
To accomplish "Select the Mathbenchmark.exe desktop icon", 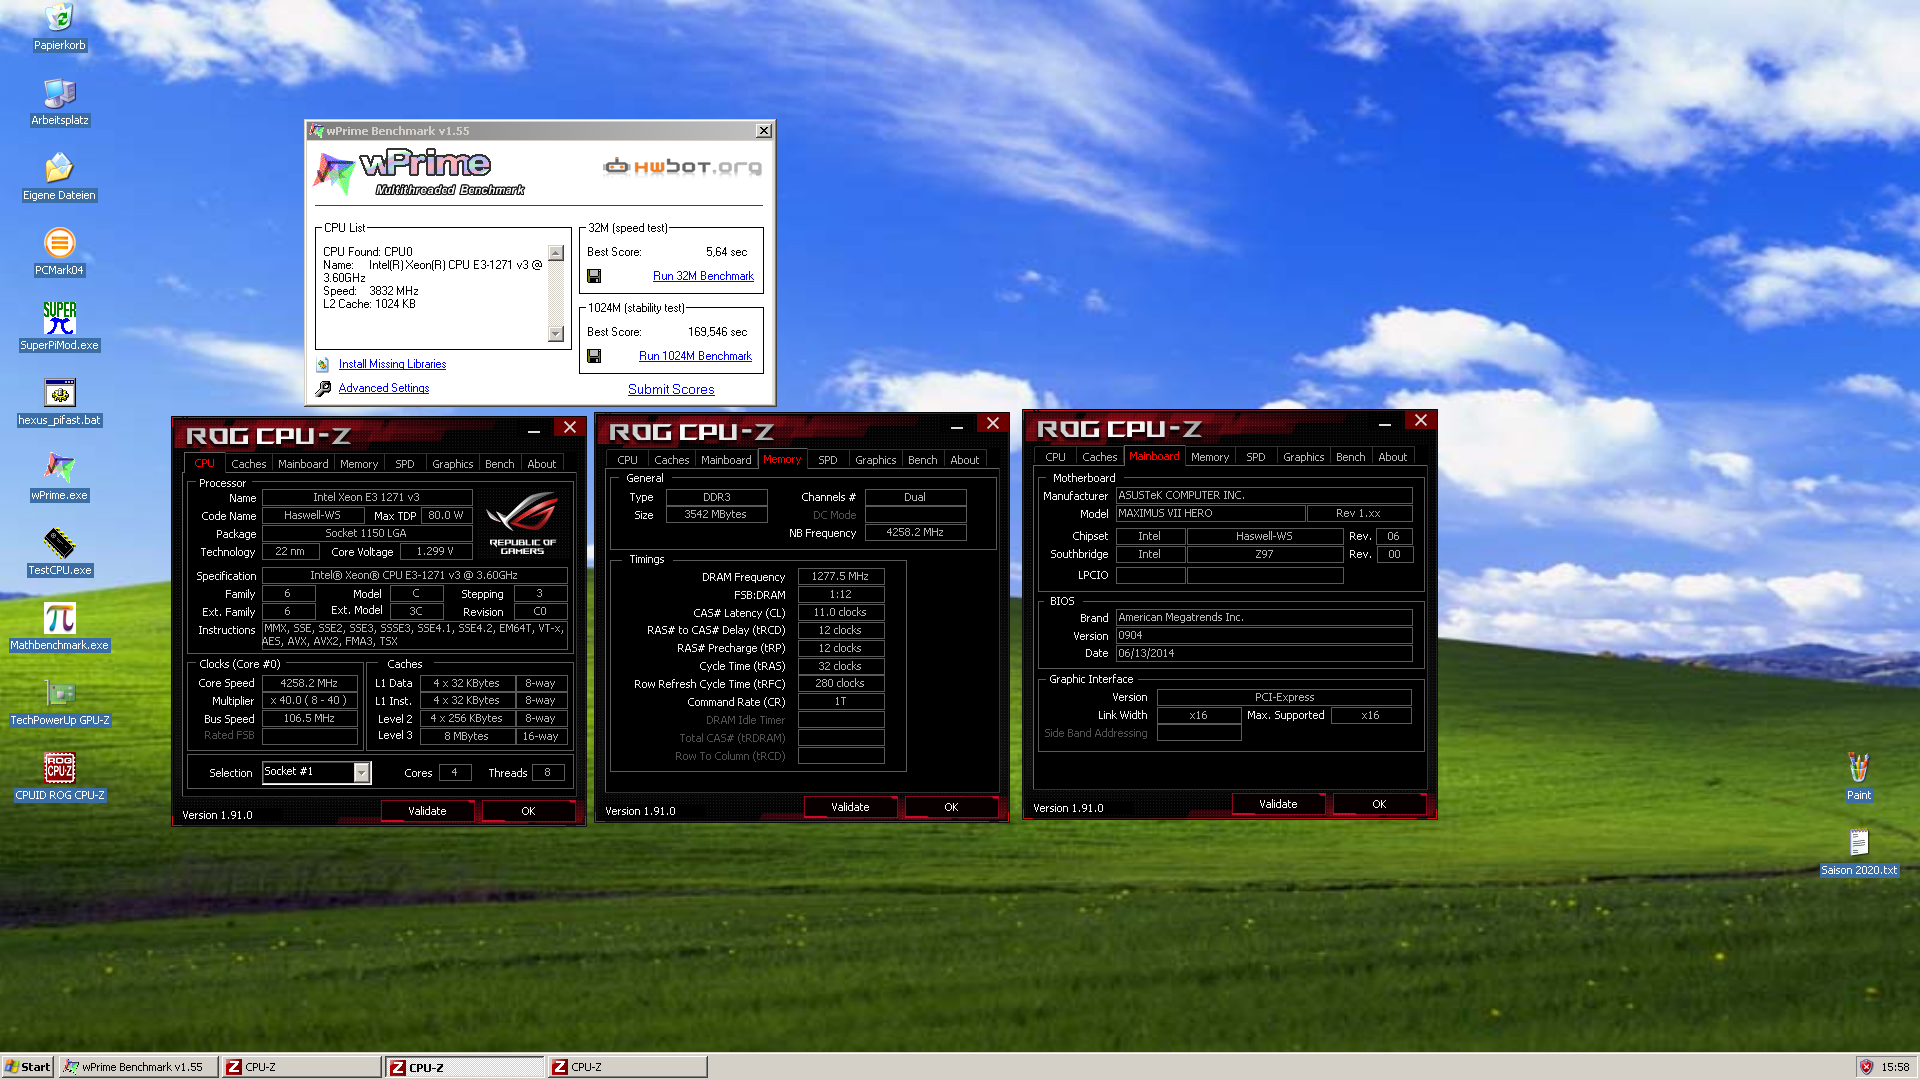I will (x=59, y=627).
